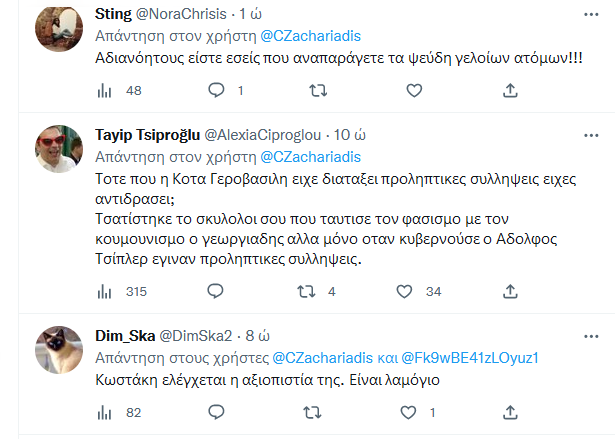Like Tayip Tsiproğlu's tweet

[405, 293]
